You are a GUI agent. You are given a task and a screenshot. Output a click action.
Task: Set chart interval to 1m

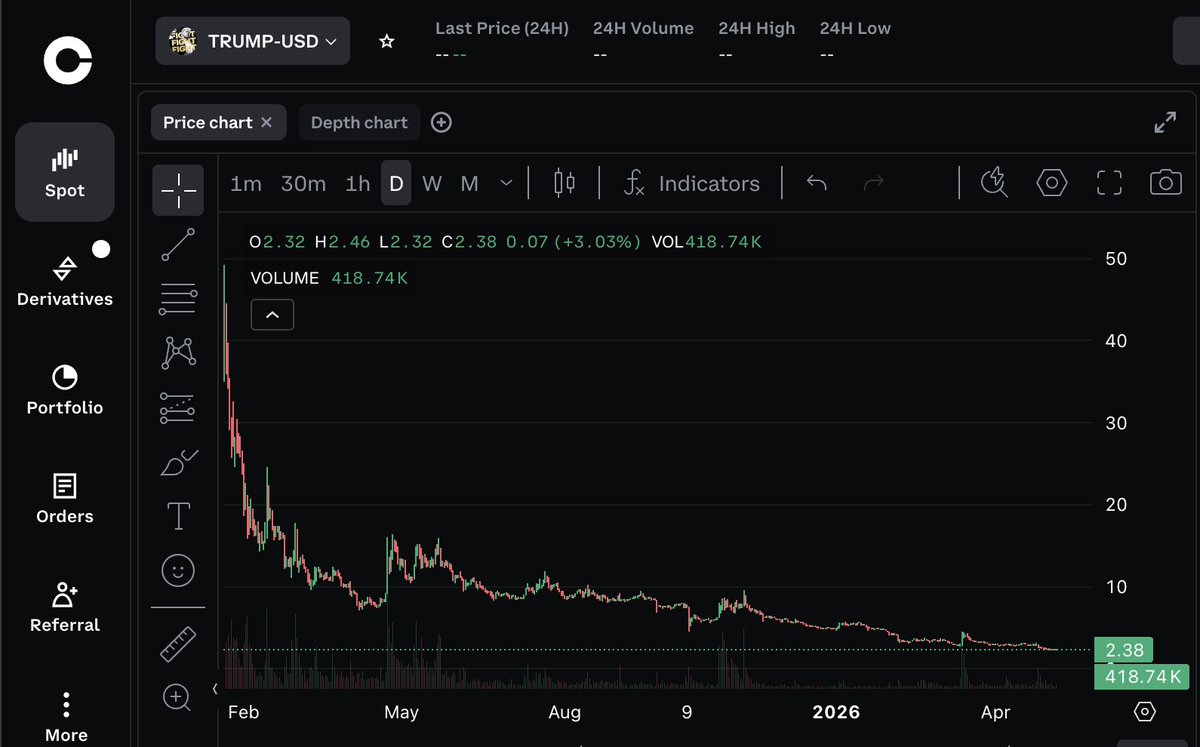point(245,184)
